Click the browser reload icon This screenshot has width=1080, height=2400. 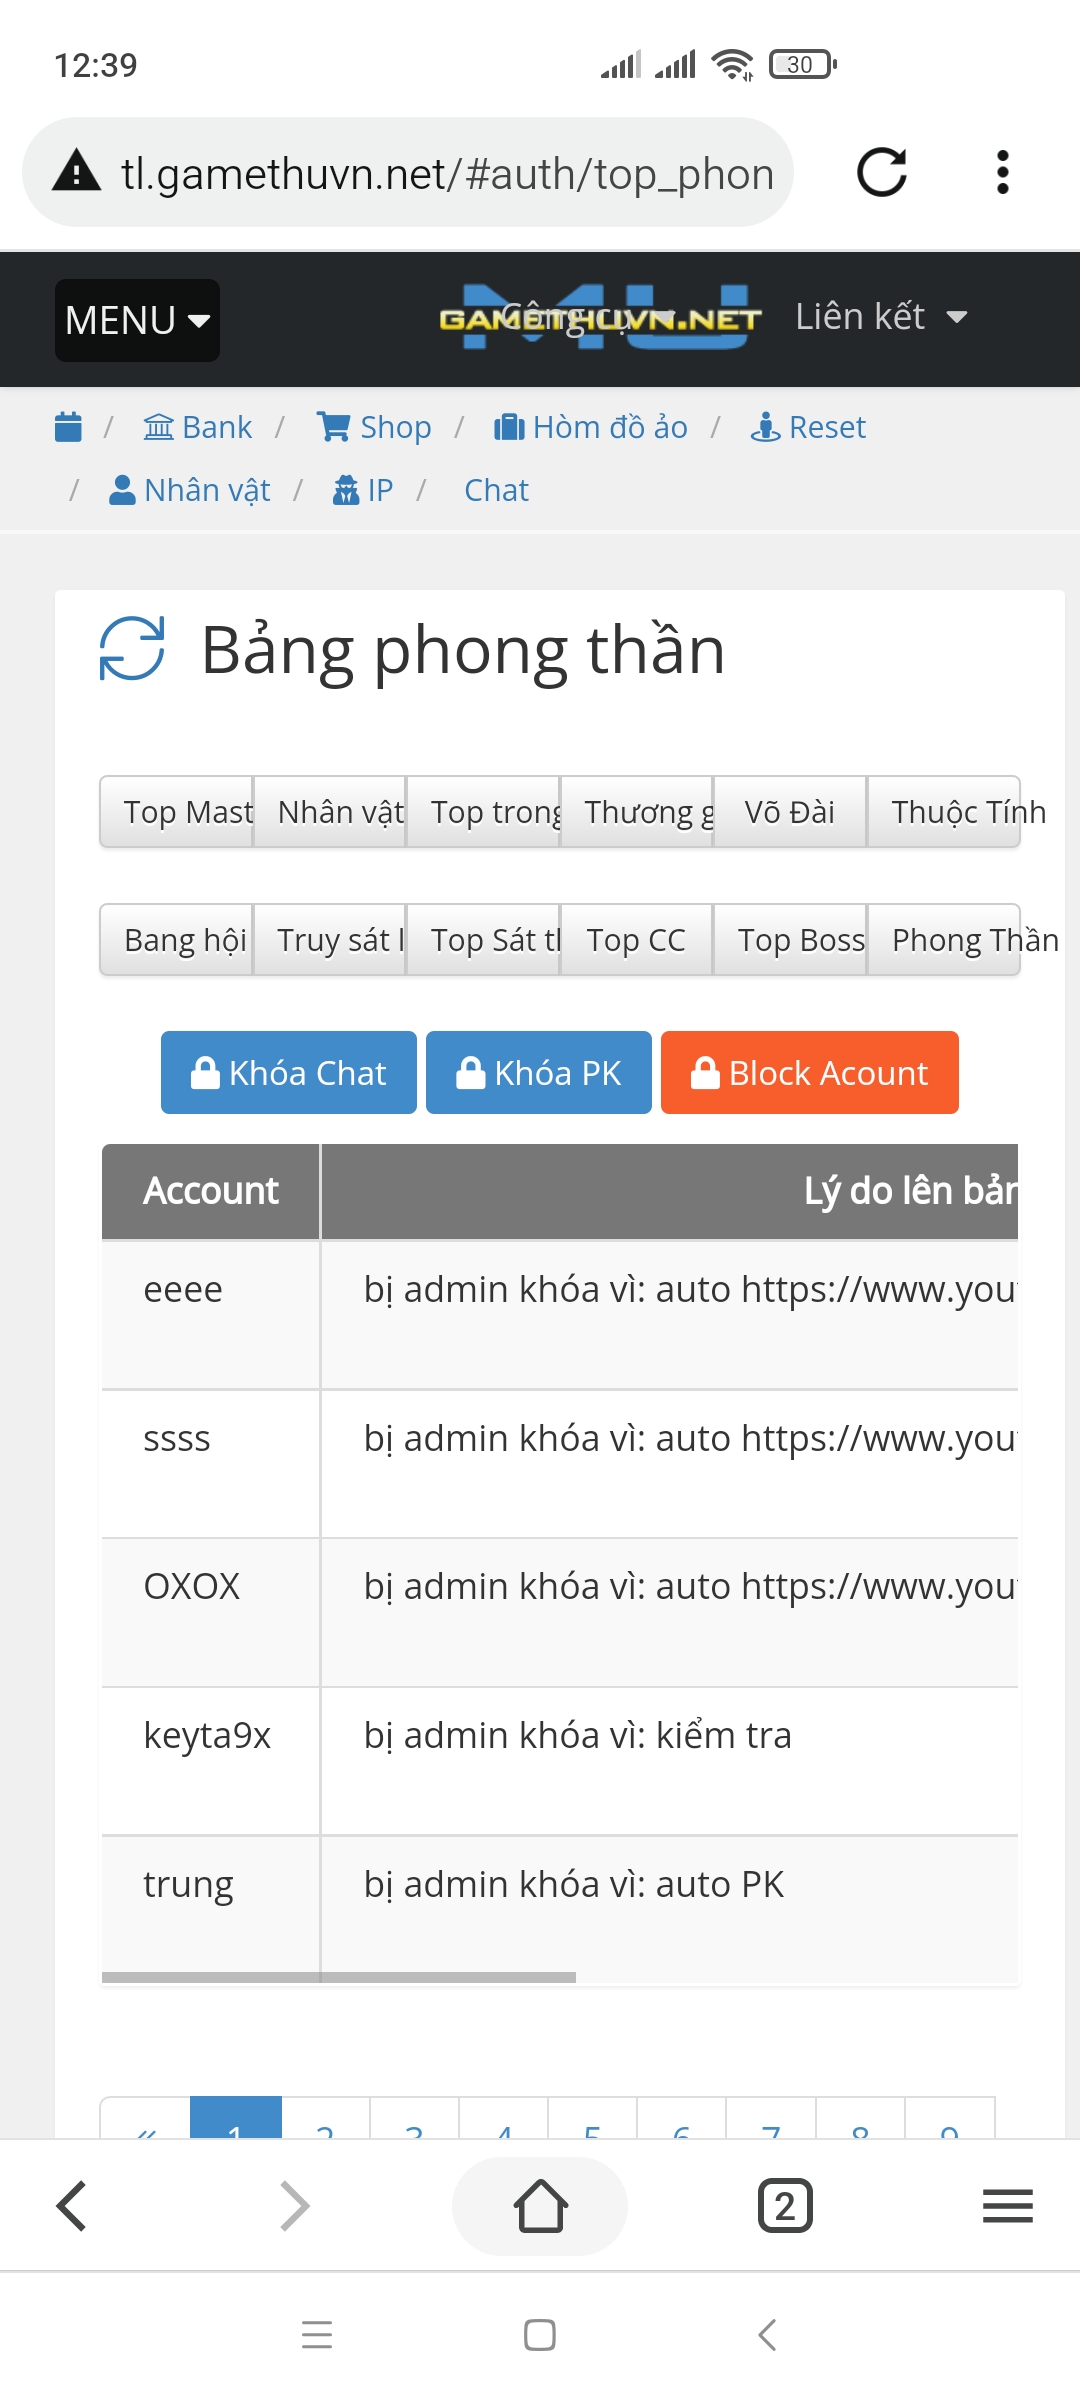click(x=882, y=172)
